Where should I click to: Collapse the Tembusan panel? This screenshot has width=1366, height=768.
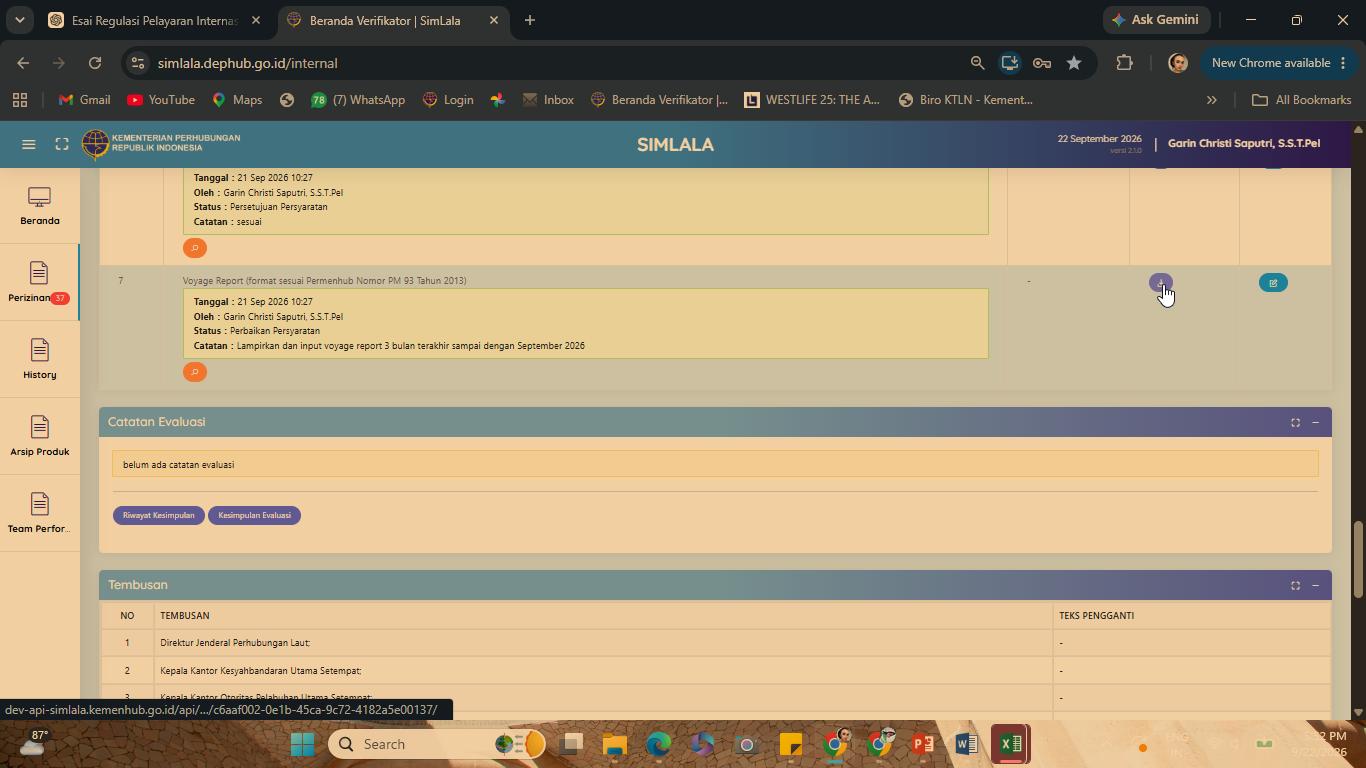1315,585
